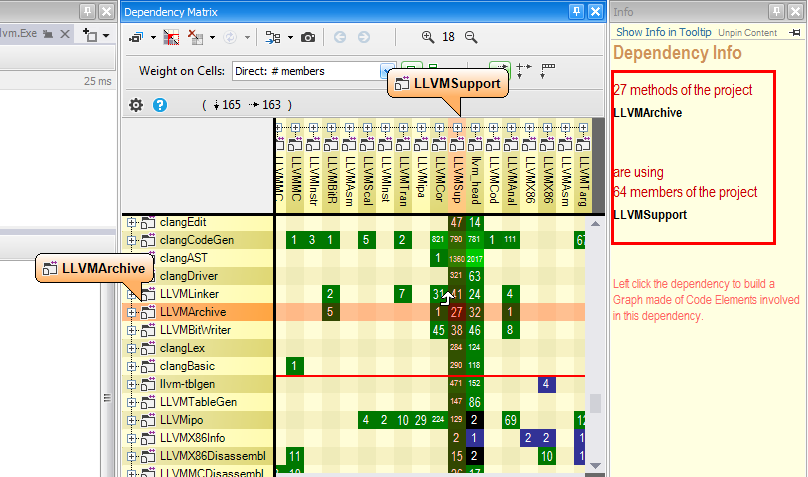Click the navigate back arrow
This screenshot has width=808, height=477.
[340, 37]
